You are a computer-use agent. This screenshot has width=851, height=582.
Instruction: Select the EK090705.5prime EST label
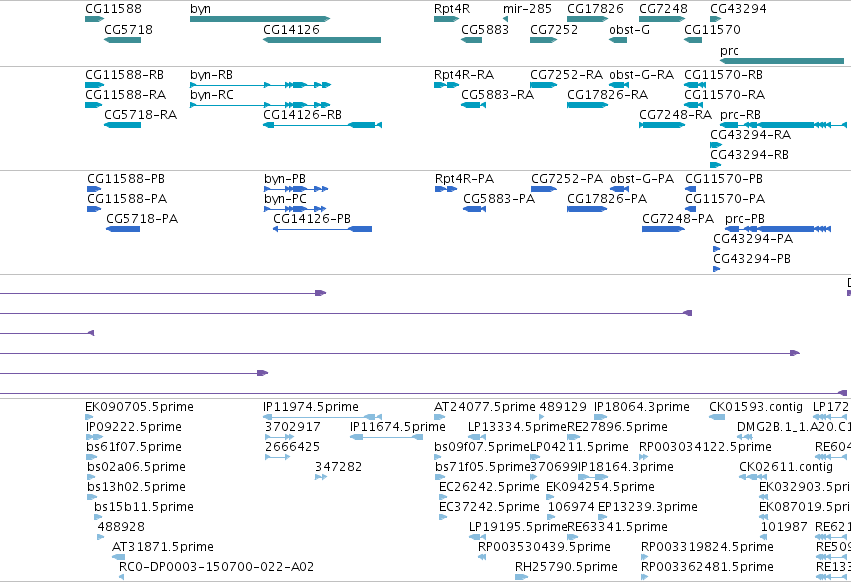click(x=139, y=407)
